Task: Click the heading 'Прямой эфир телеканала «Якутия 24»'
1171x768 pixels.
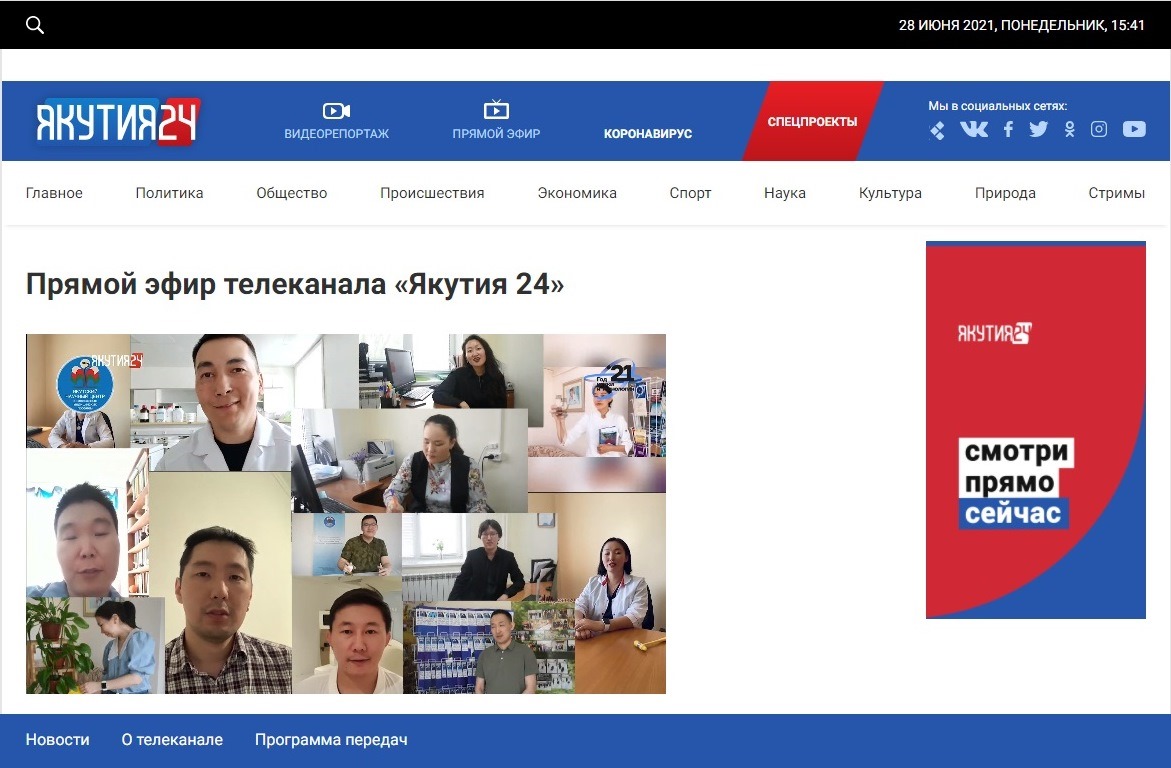Action: point(295,284)
